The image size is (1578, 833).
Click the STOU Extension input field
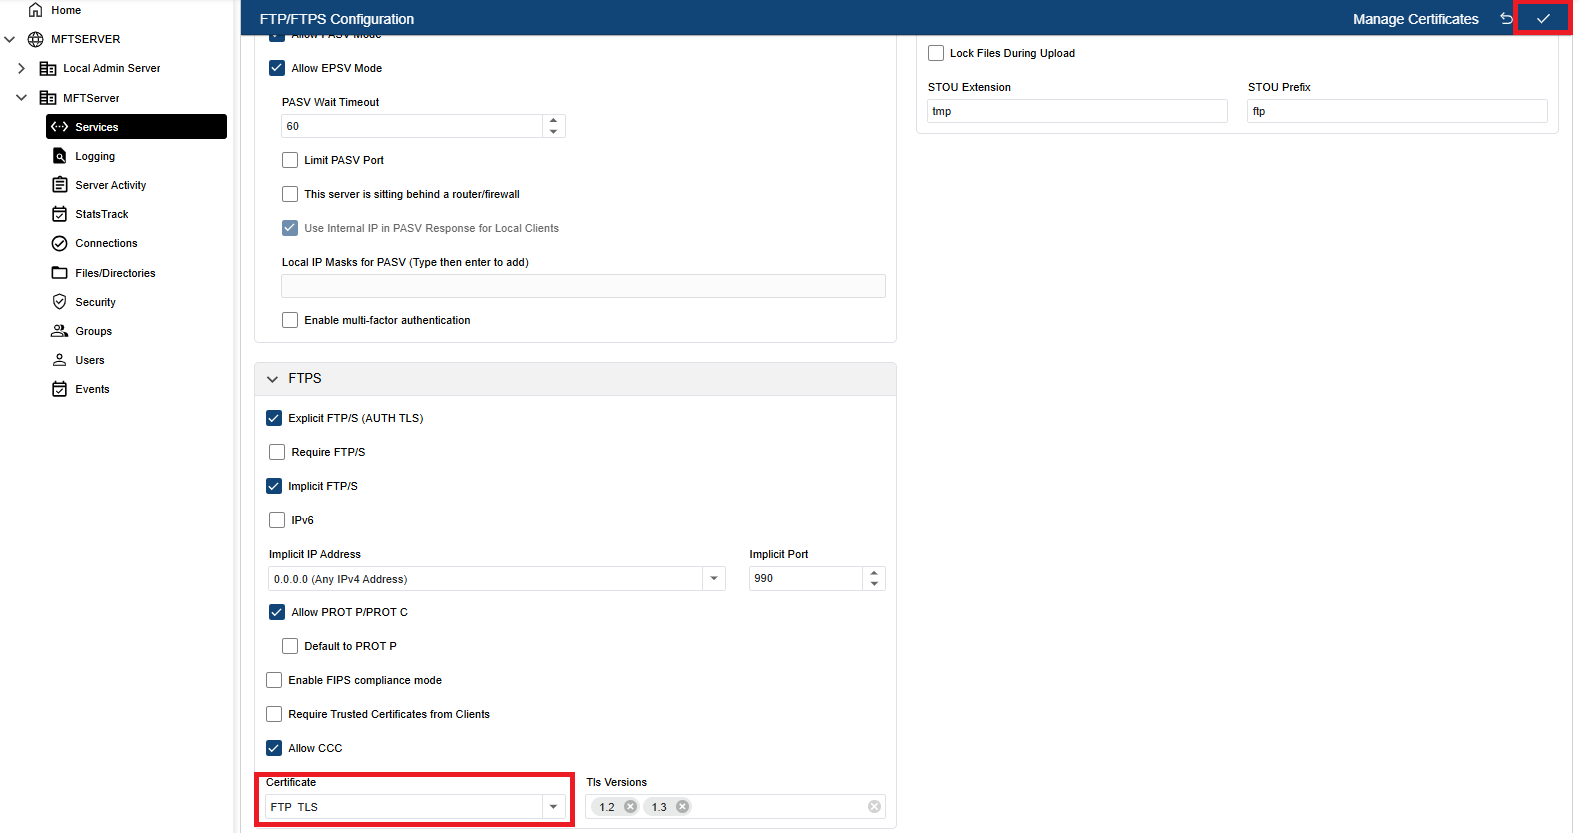coord(1076,111)
